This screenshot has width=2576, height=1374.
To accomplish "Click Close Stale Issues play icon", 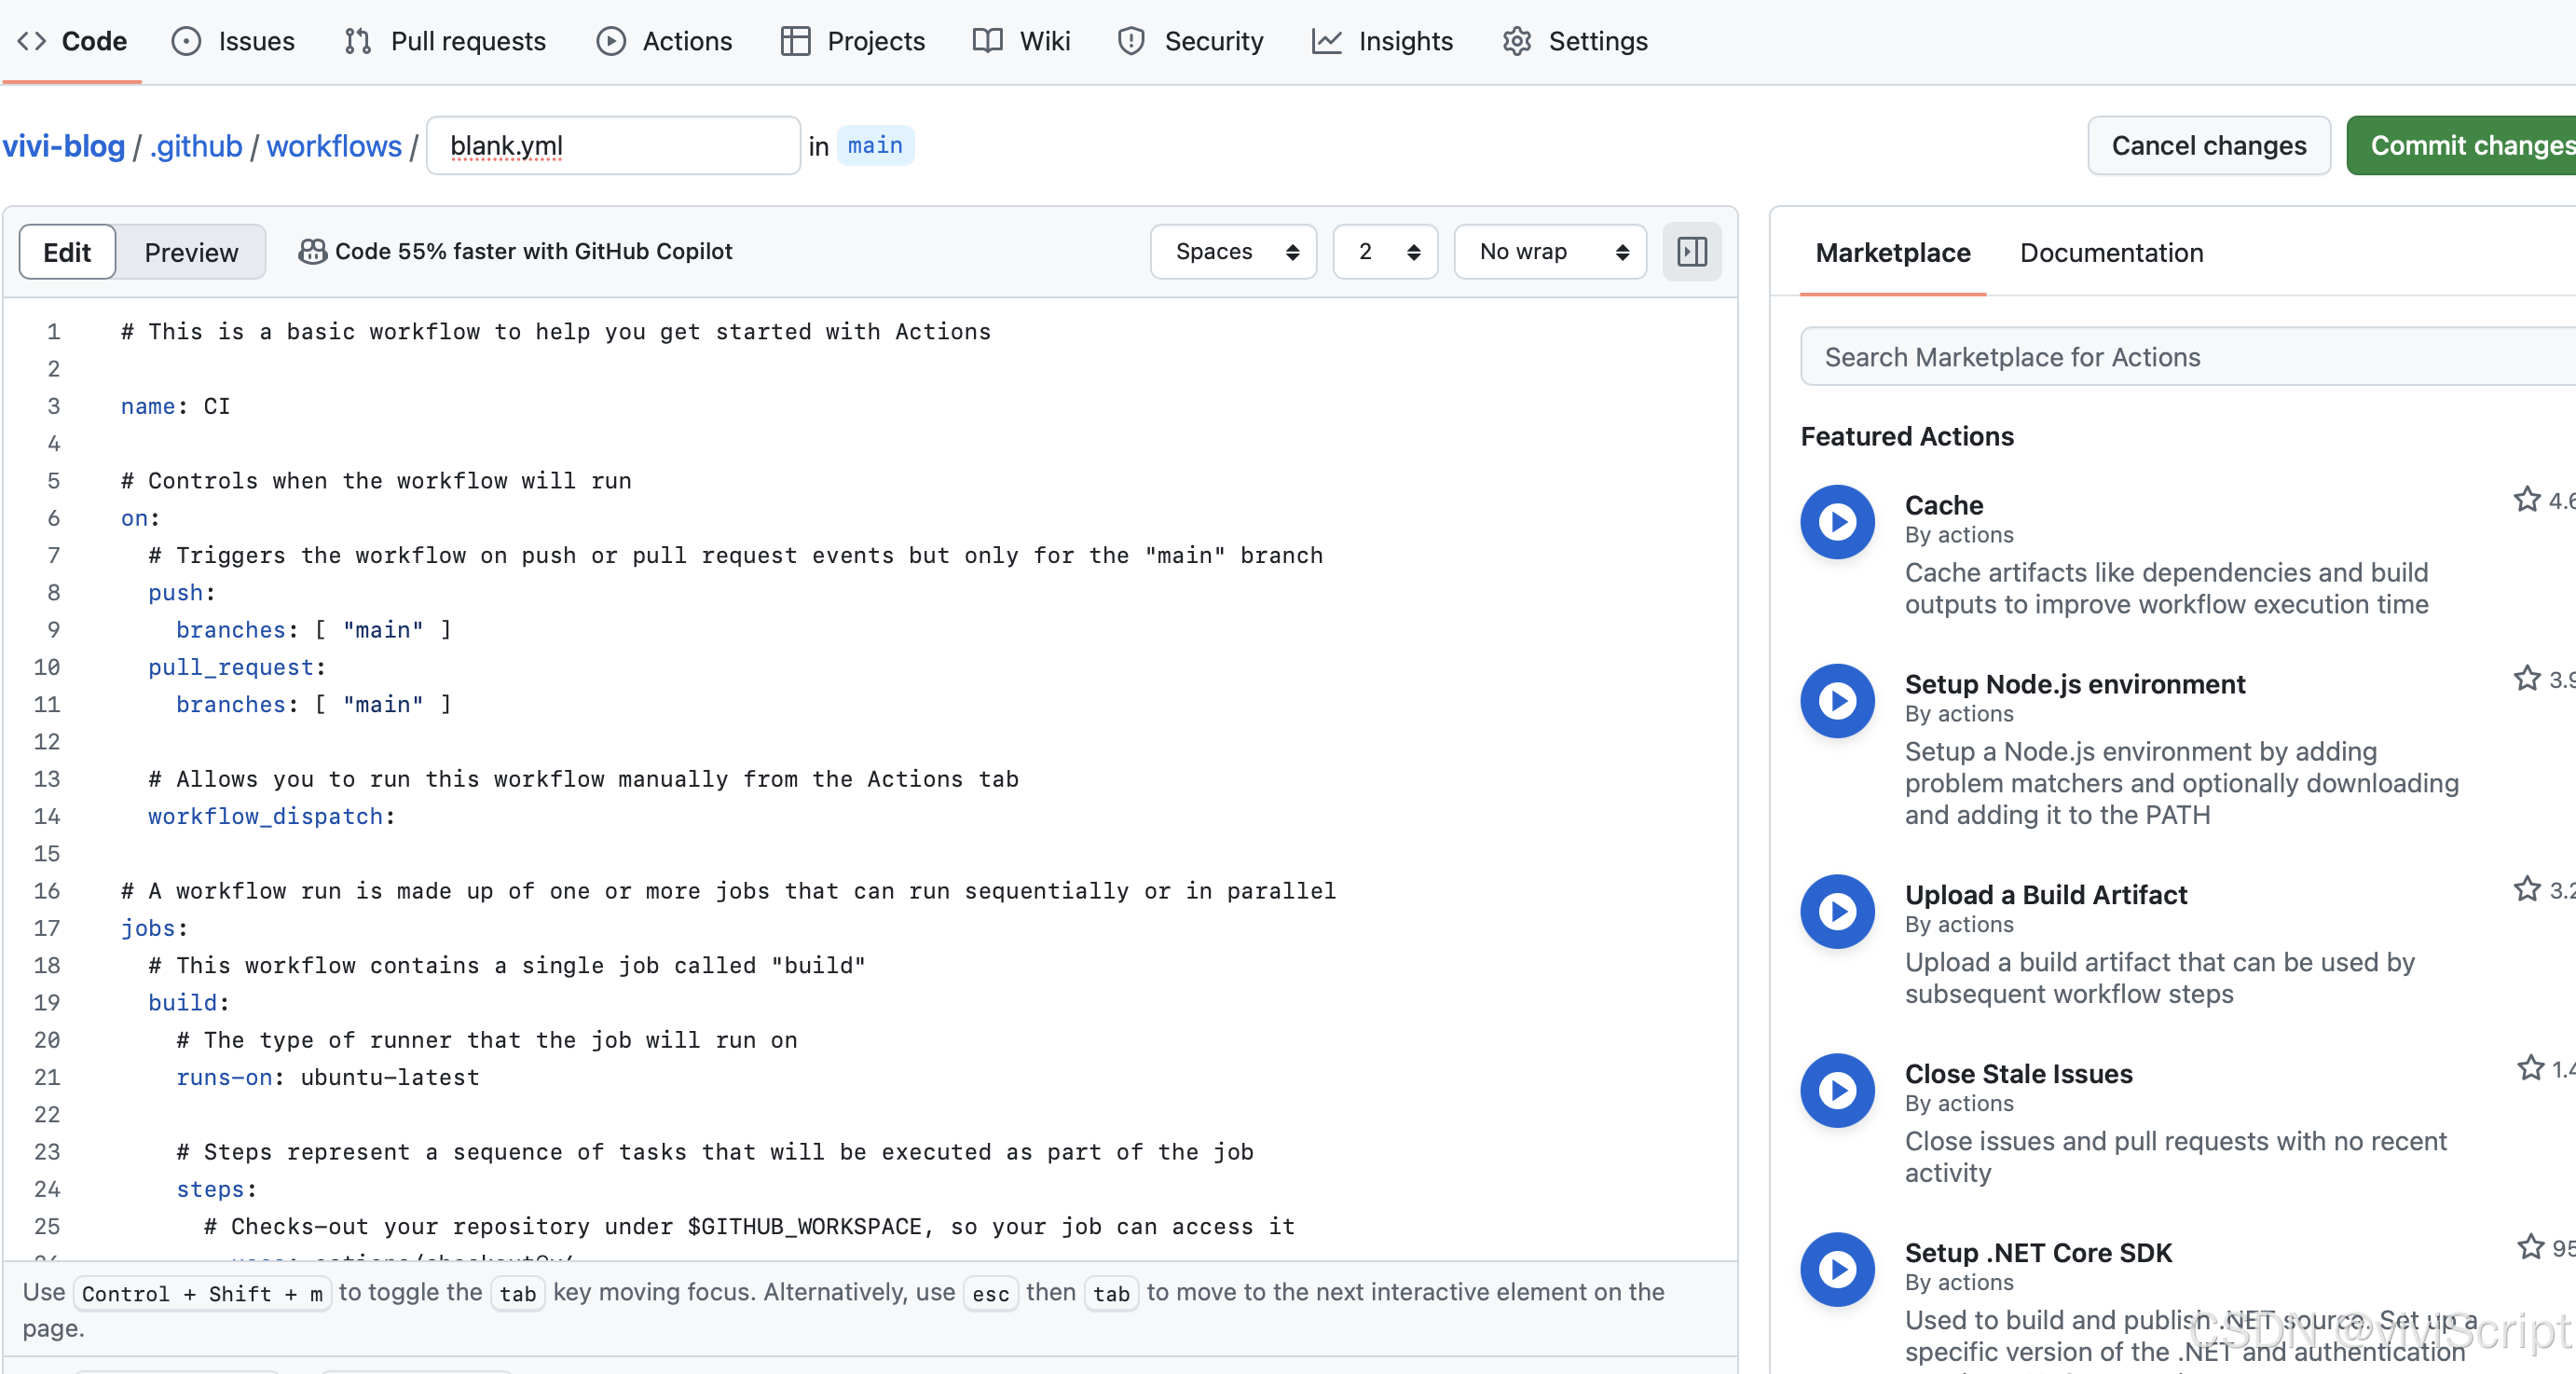I will pyautogui.click(x=1838, y=1091).
